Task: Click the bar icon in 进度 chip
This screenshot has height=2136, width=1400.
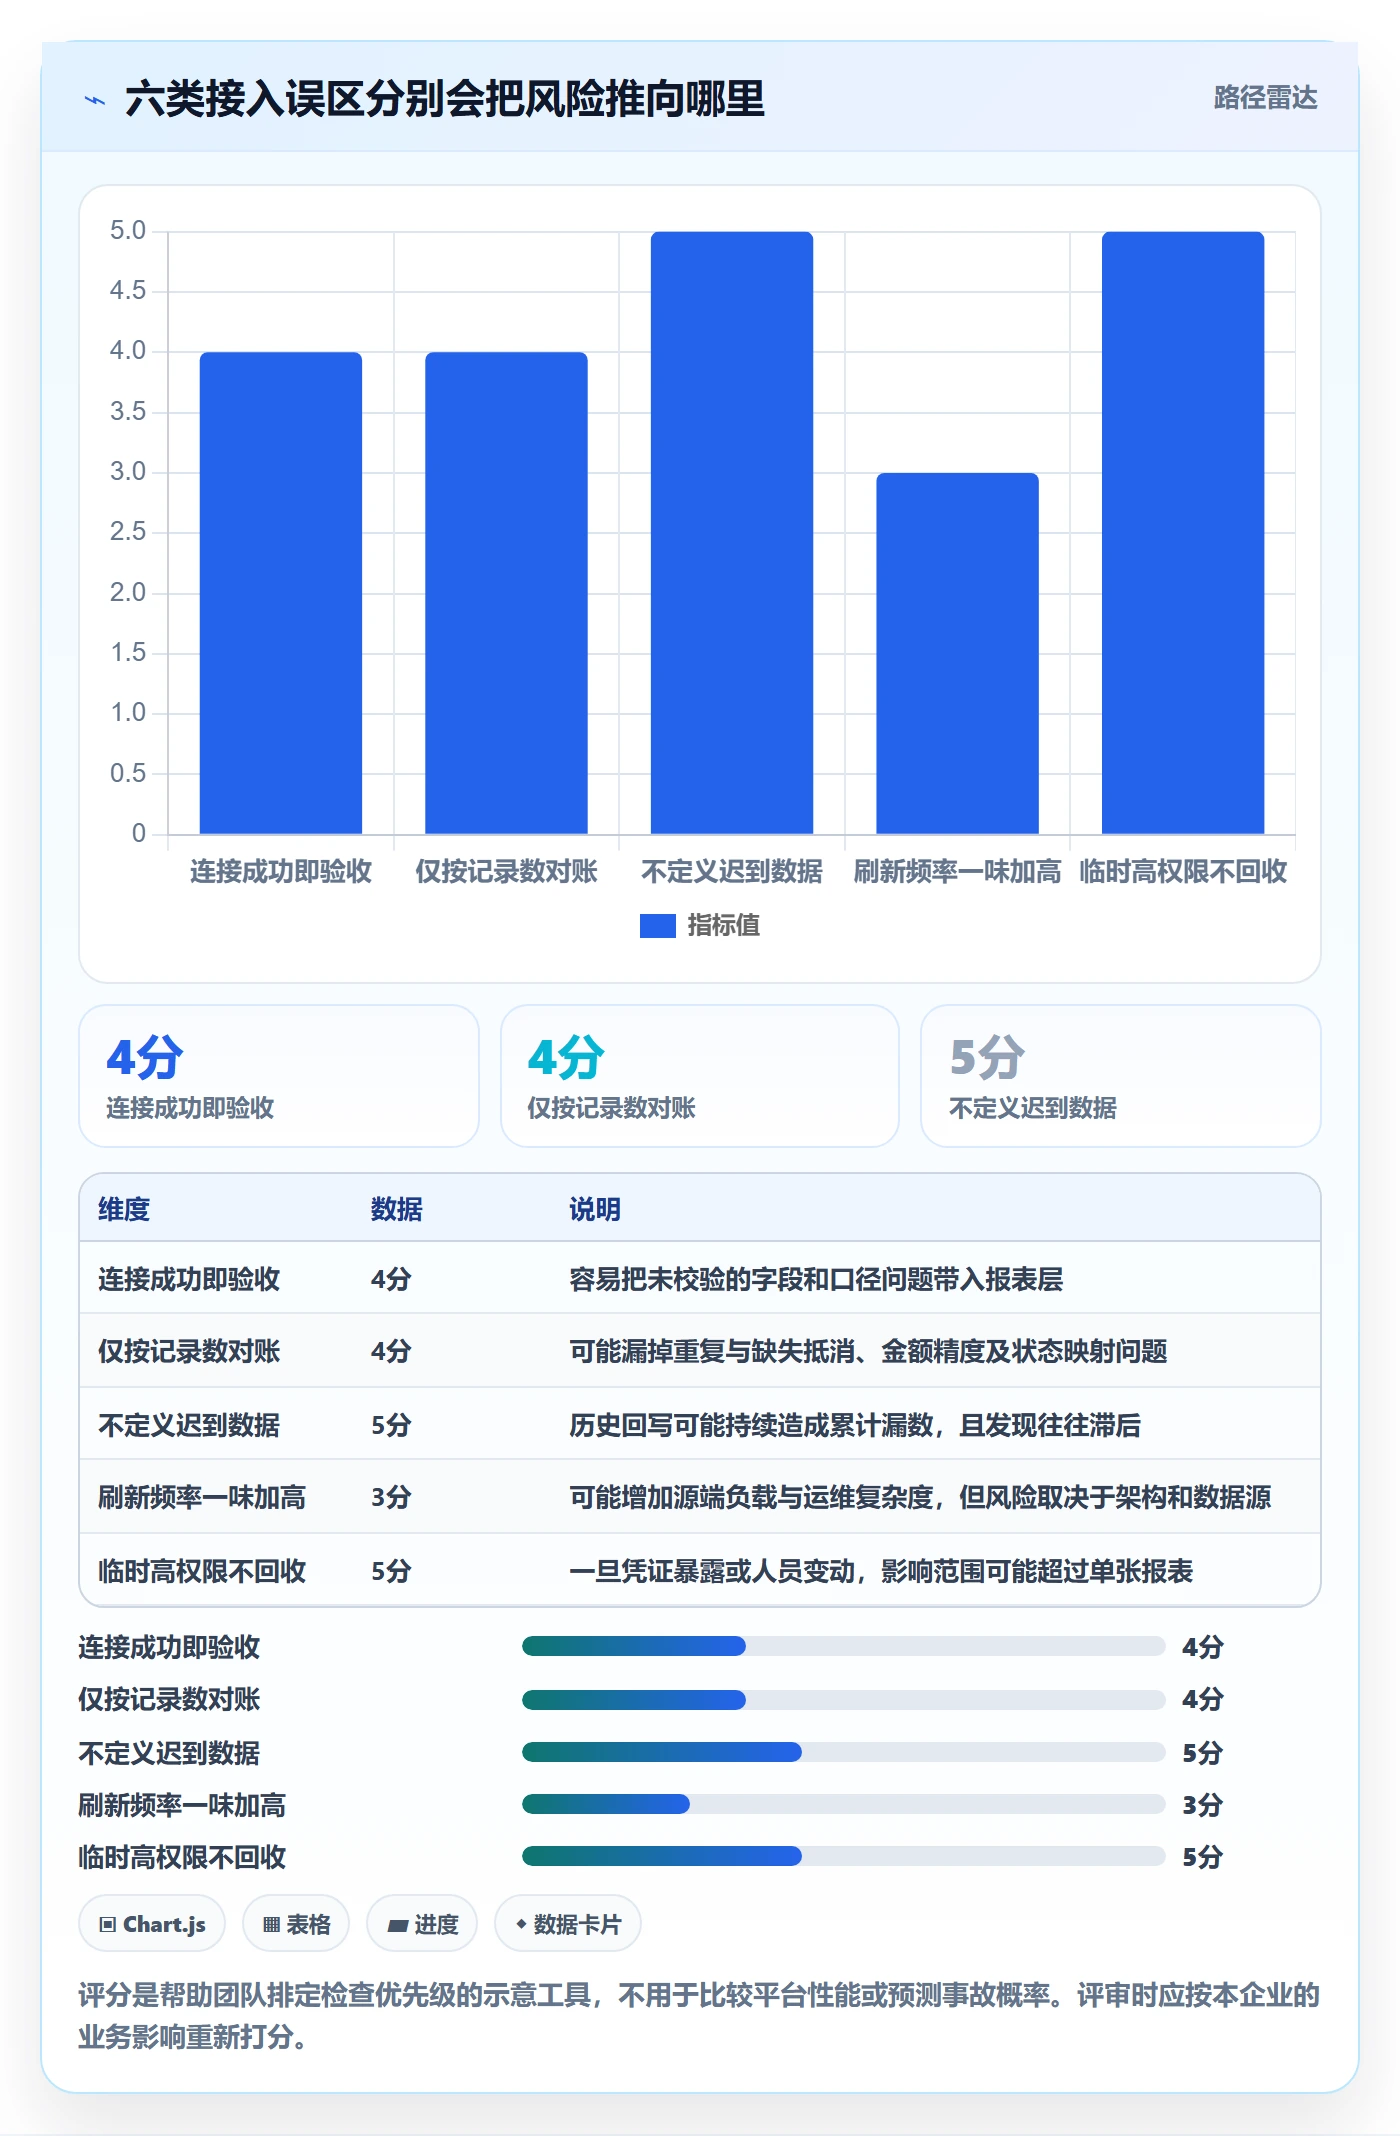Action: (397, 1925)
